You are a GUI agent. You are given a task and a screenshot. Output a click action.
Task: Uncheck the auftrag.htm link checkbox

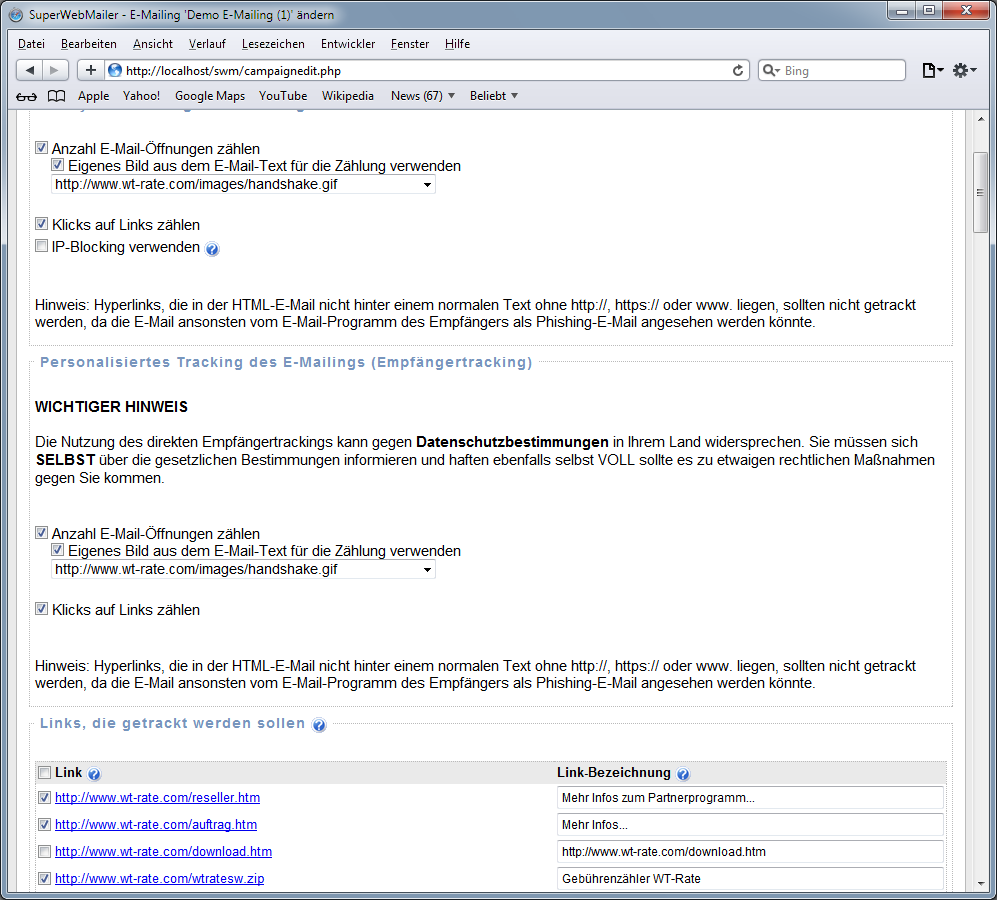click(x=45, y=824)
